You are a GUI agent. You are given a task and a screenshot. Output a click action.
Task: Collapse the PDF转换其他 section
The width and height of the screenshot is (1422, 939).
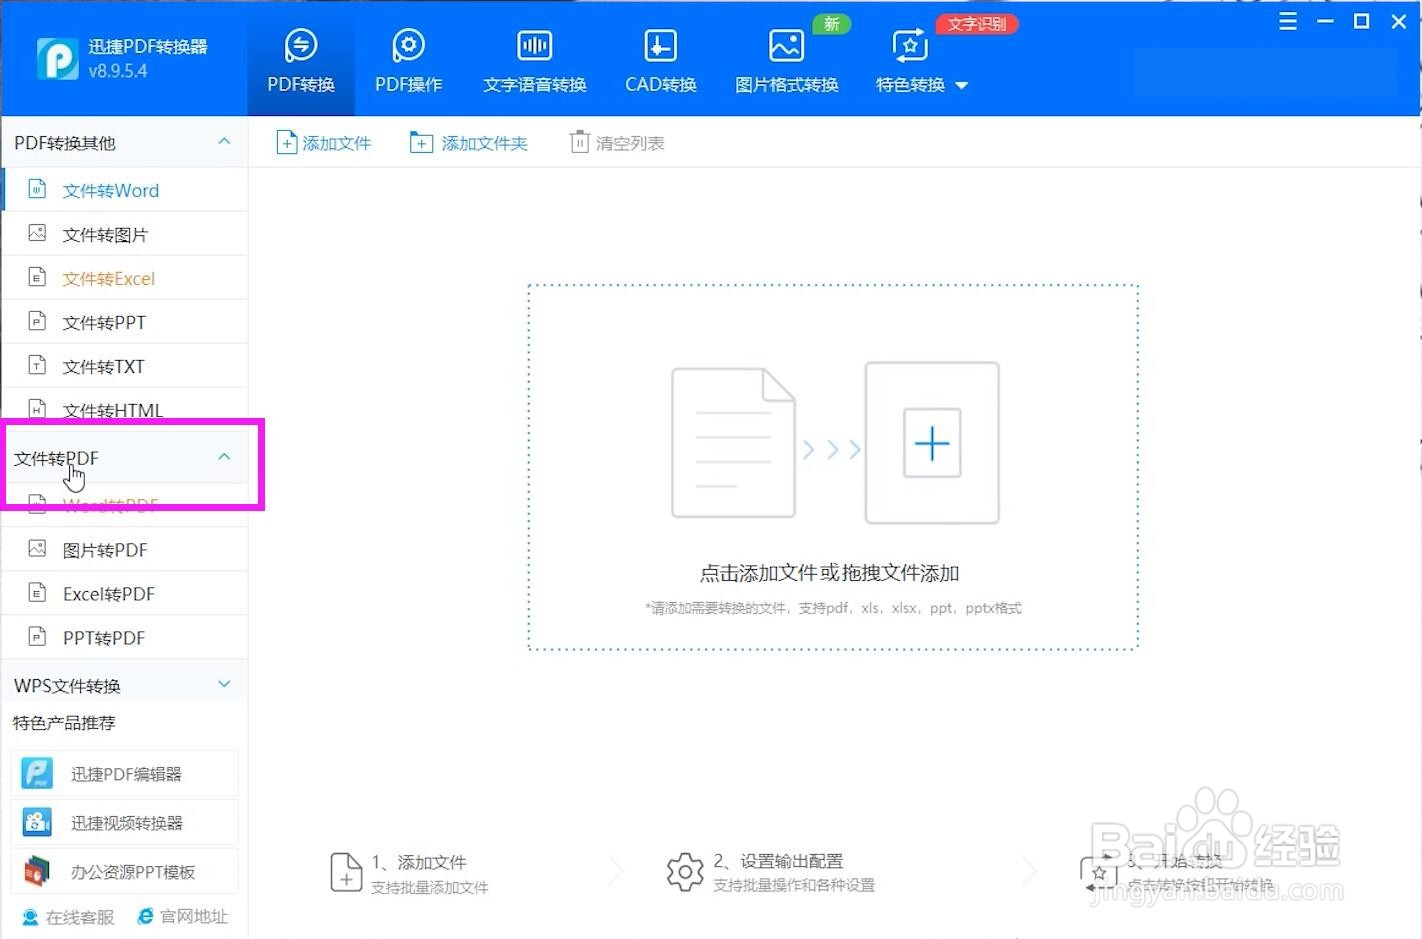[x=224, y=142]
